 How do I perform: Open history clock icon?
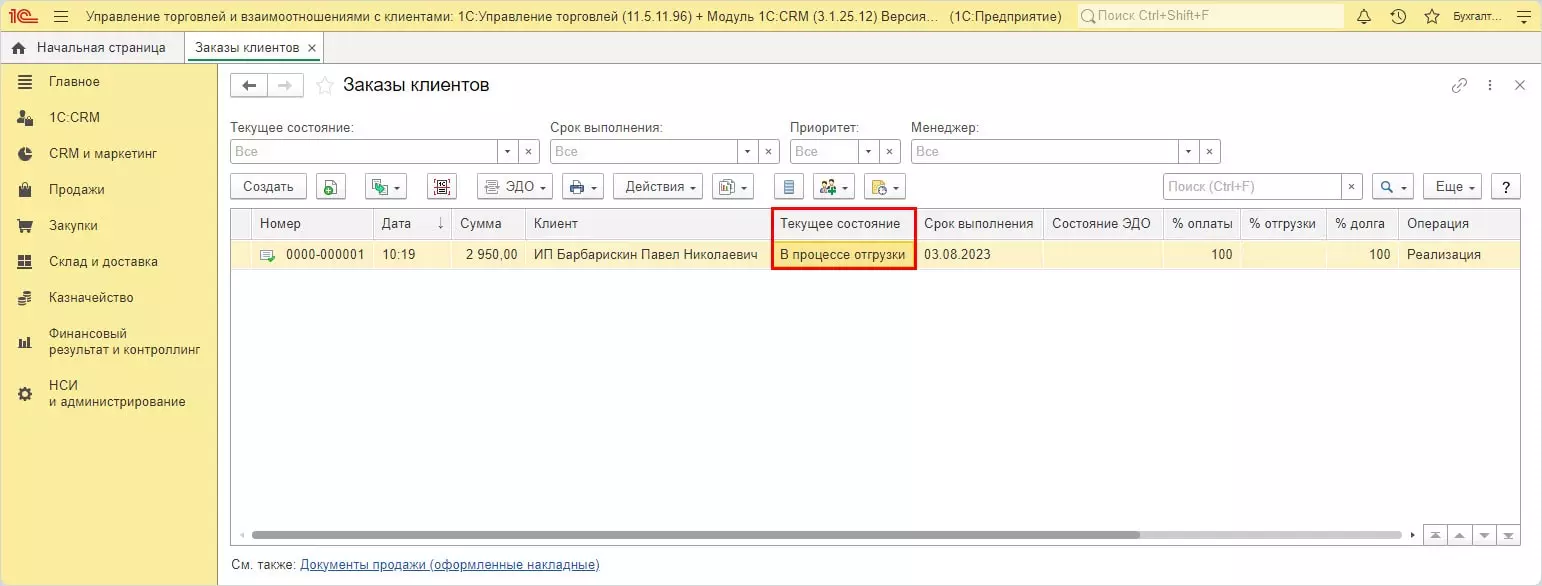[1398, 16]
